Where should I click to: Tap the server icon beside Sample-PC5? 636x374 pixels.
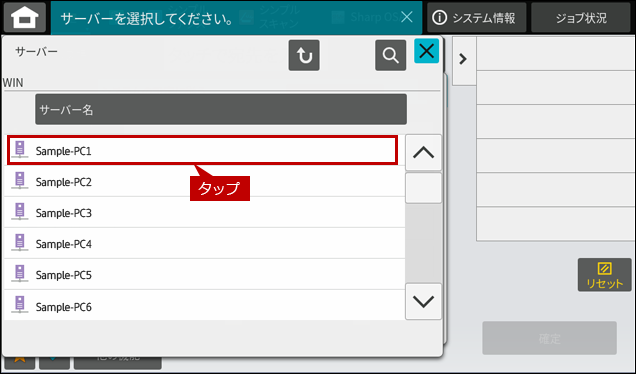click(20, 273)
